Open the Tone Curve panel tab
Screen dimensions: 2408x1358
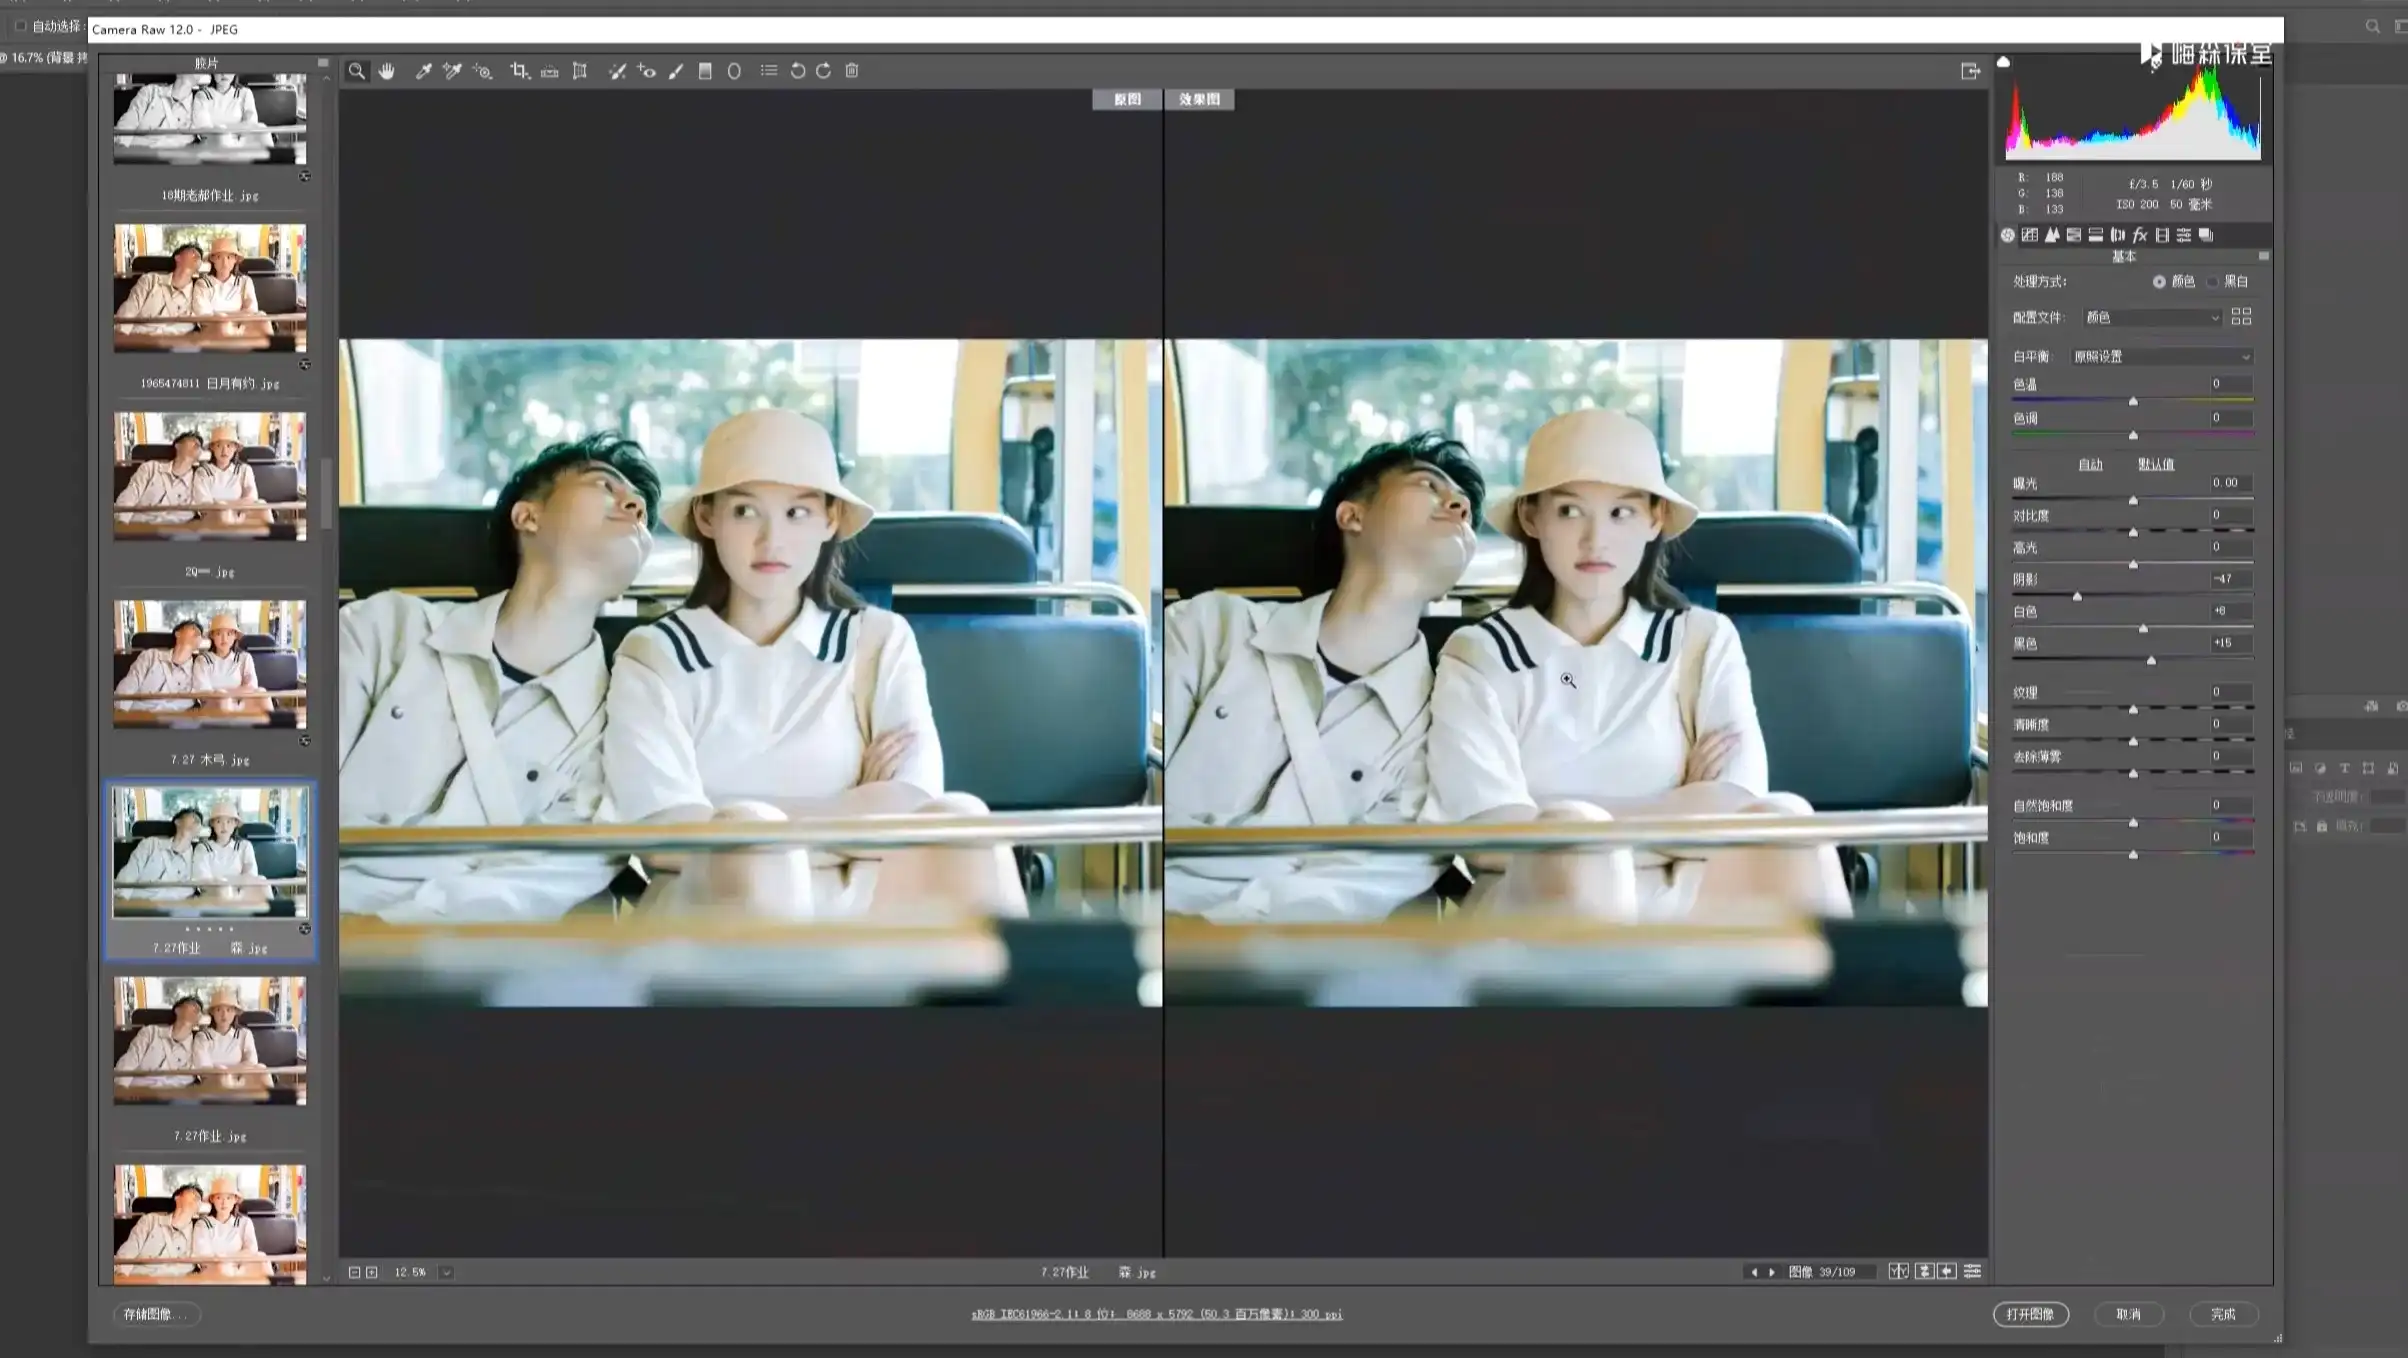tap(2030, 235)
